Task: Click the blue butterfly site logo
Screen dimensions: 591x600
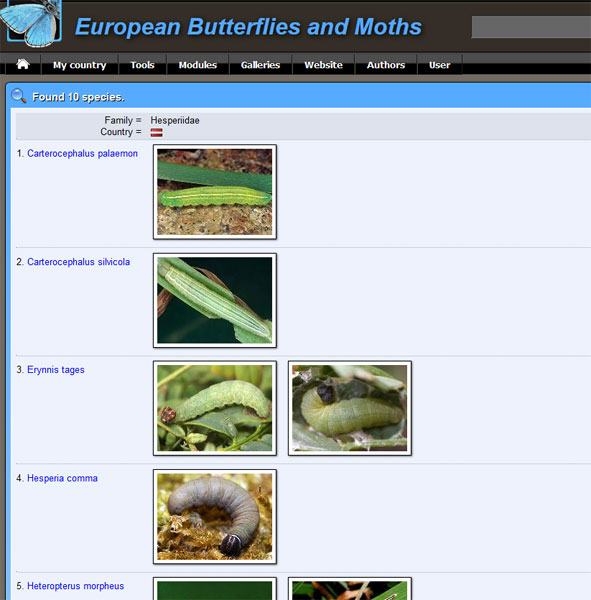Action: coord(31,22)
